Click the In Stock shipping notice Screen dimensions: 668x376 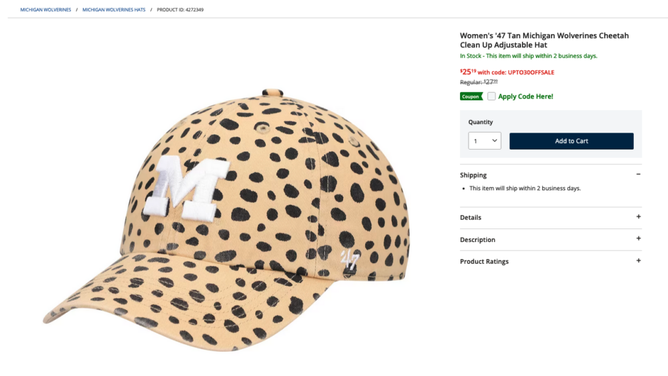click(528, 56)
